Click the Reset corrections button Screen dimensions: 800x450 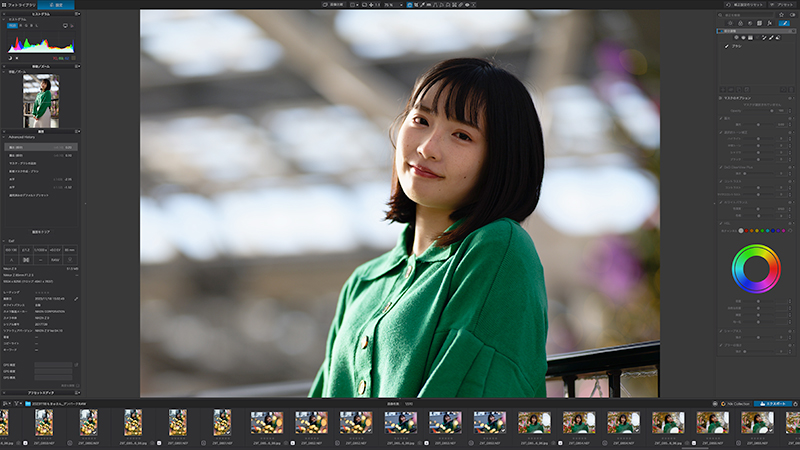click(x=745, y=5)
